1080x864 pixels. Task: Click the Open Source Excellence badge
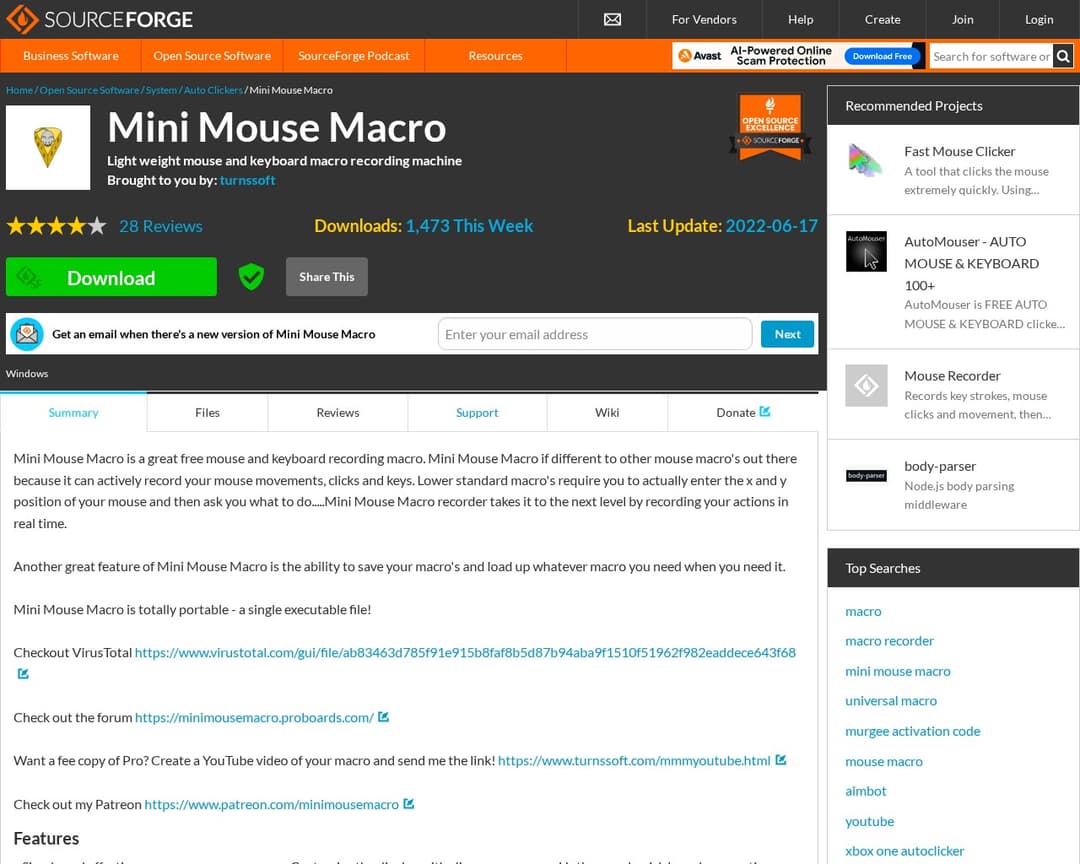click(770, 127)
